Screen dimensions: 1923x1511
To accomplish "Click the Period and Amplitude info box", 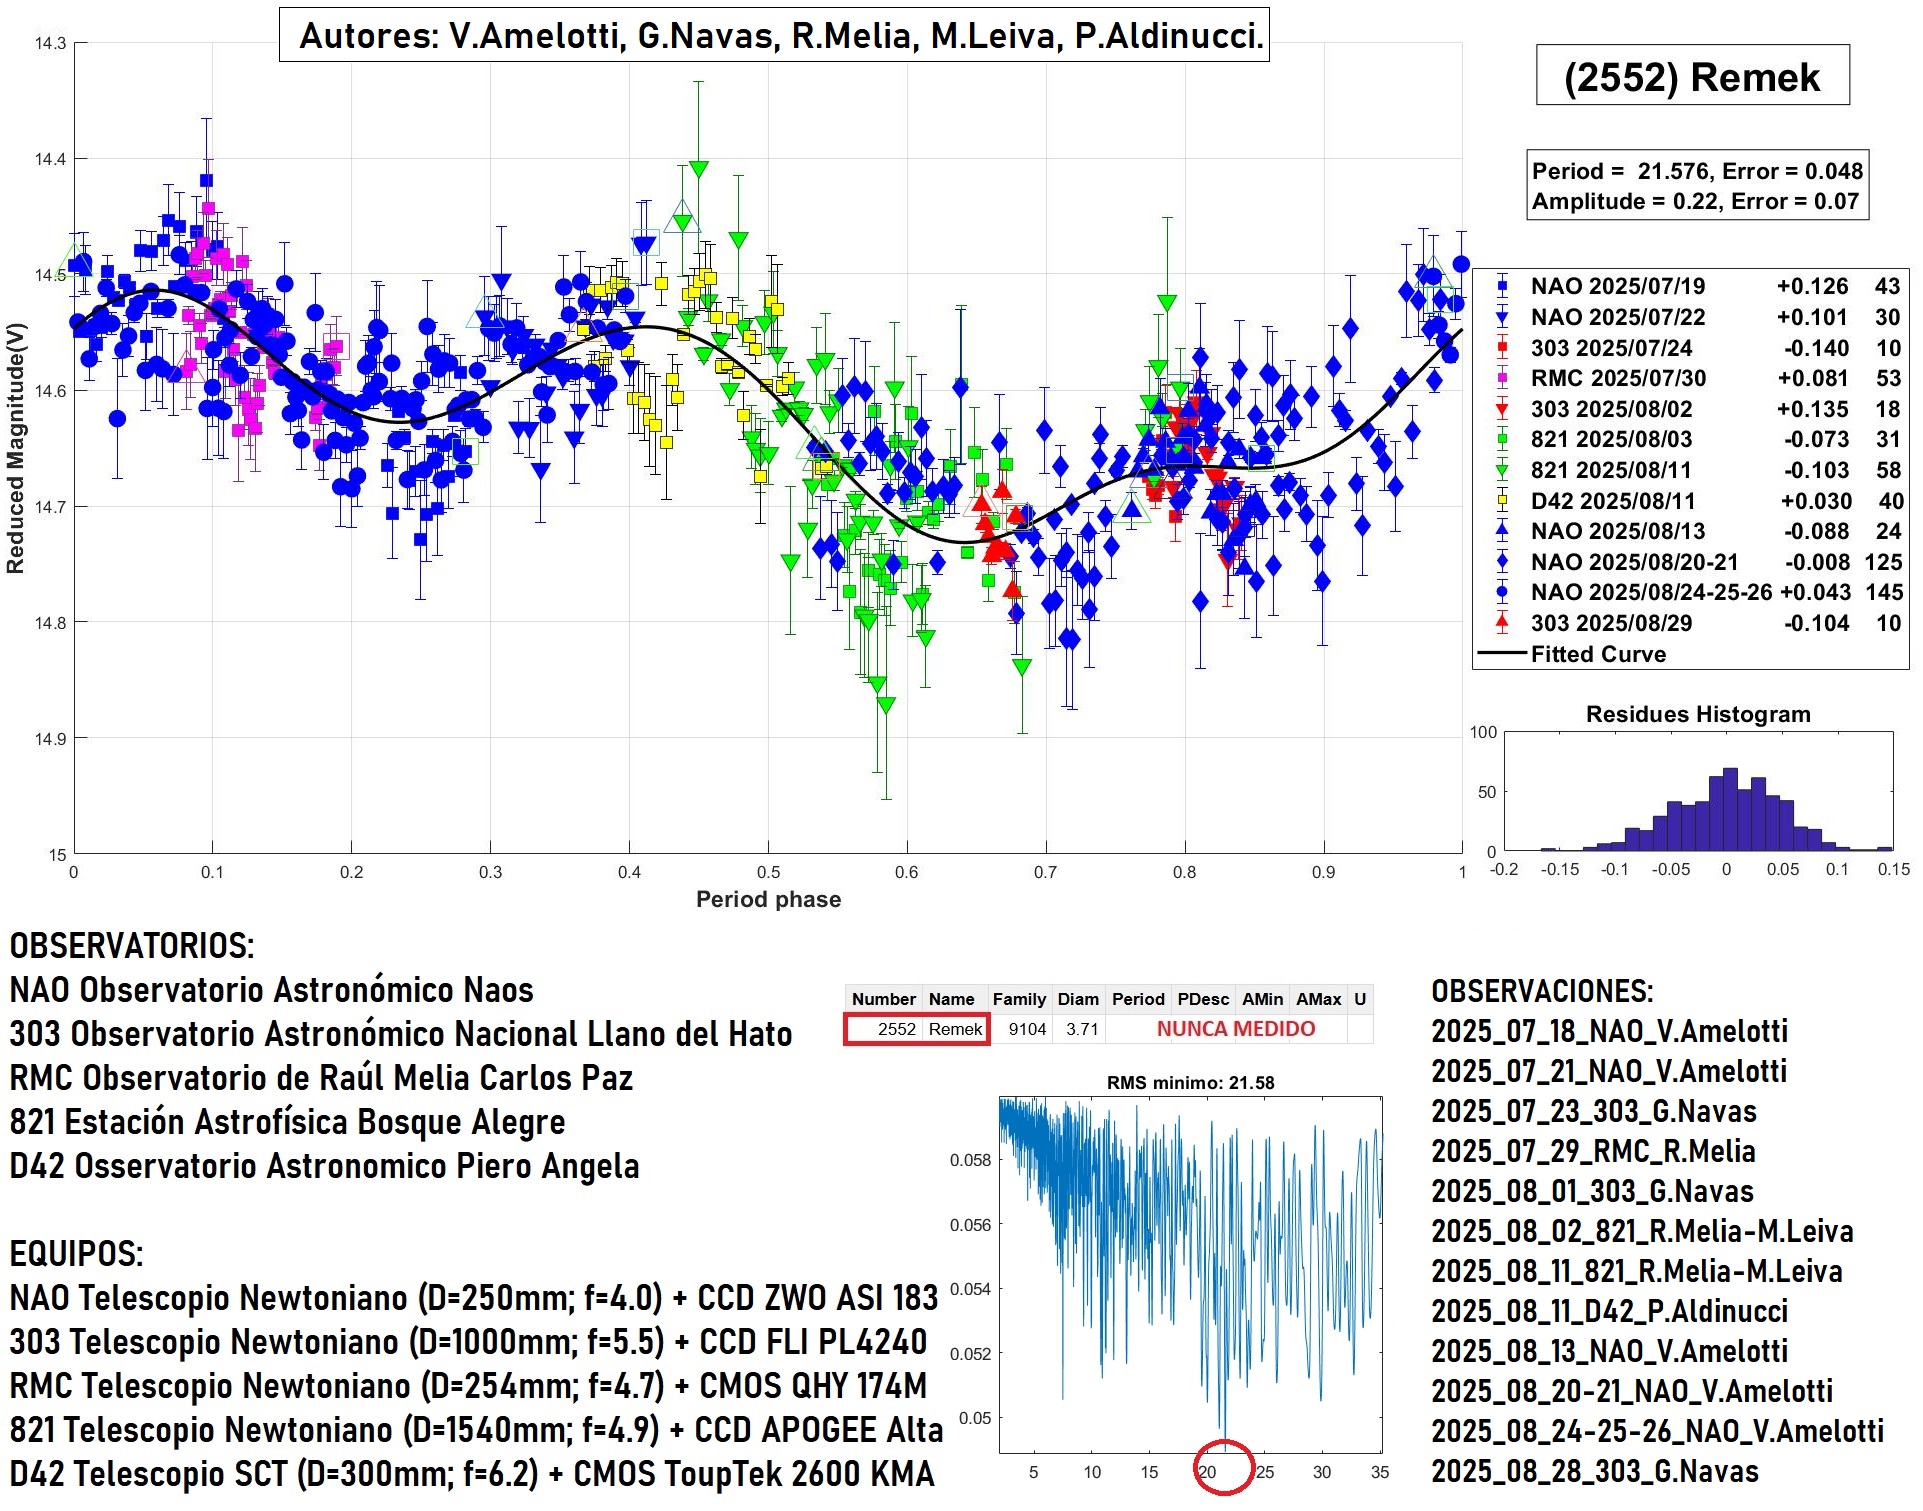I will pyautogui.click(x=1697, y=186).
